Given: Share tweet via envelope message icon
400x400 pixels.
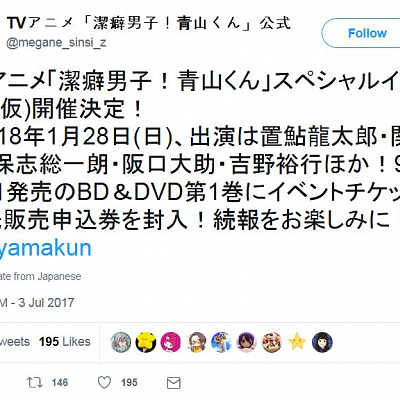Looking at the screenshot, I should [174, 383].
